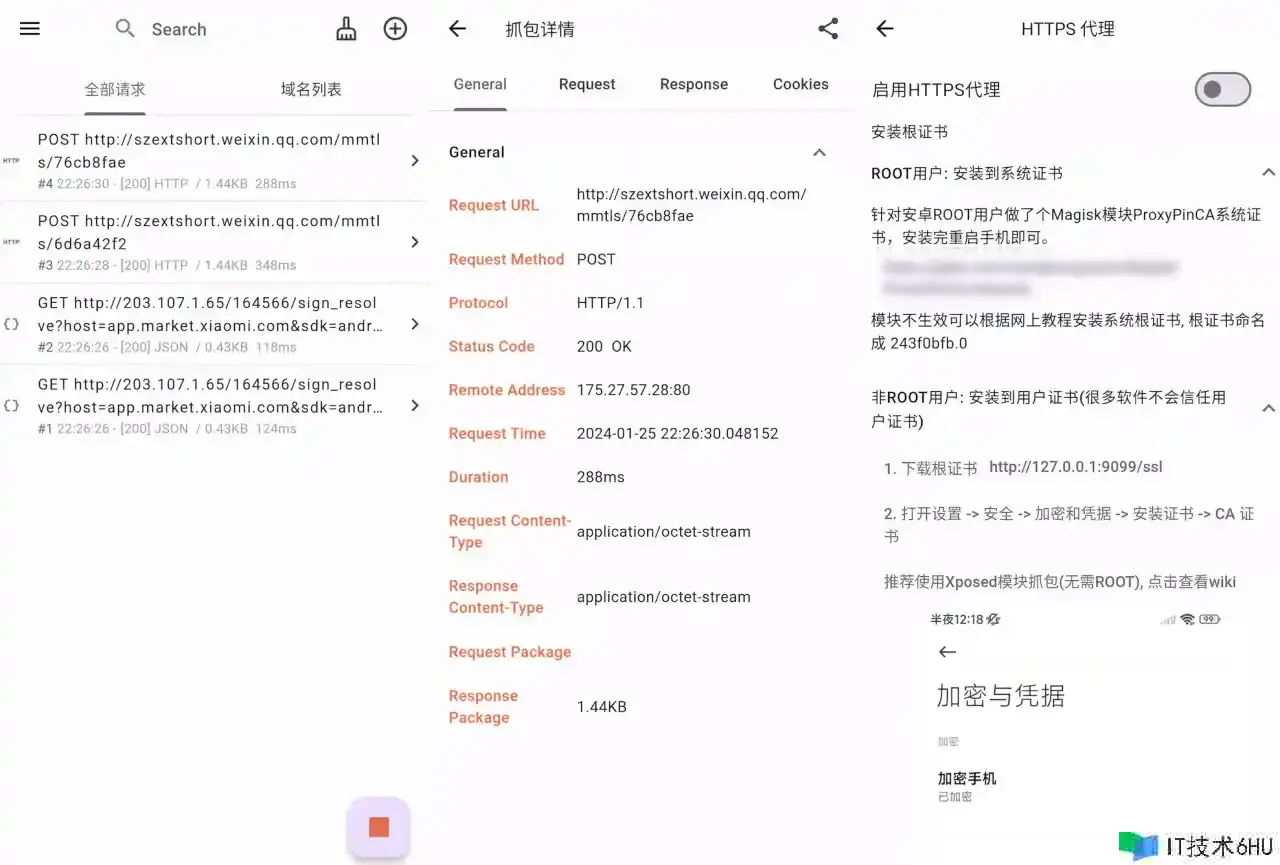Click Request Content-Type application/octet-stream value

click(663, 532)
